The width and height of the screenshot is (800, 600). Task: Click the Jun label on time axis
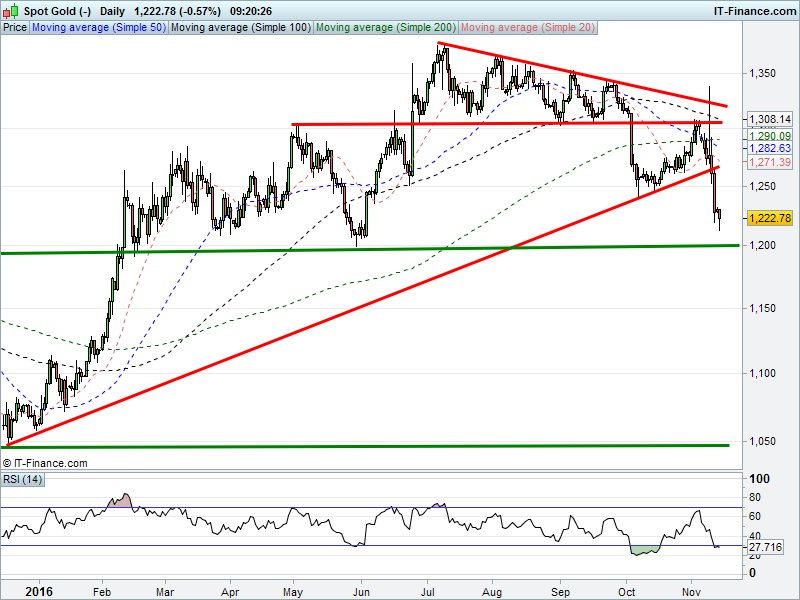tap(361, 592)
